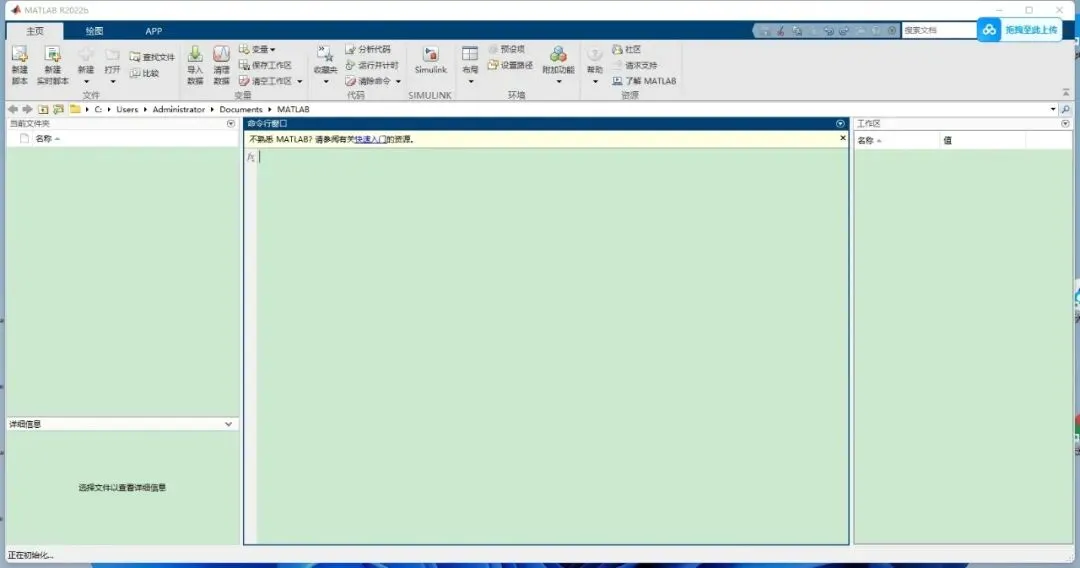
Task: Click 清除命令 (Clear Commands) button
Action: (368, 81)
